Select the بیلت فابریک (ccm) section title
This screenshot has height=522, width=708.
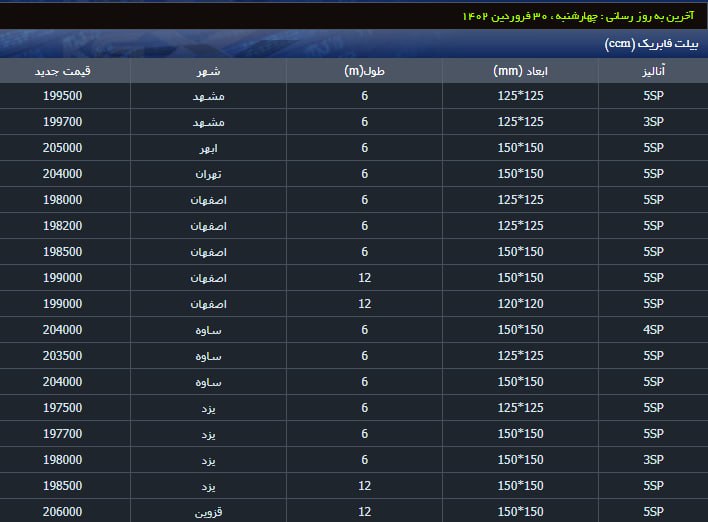pos(651,43)
